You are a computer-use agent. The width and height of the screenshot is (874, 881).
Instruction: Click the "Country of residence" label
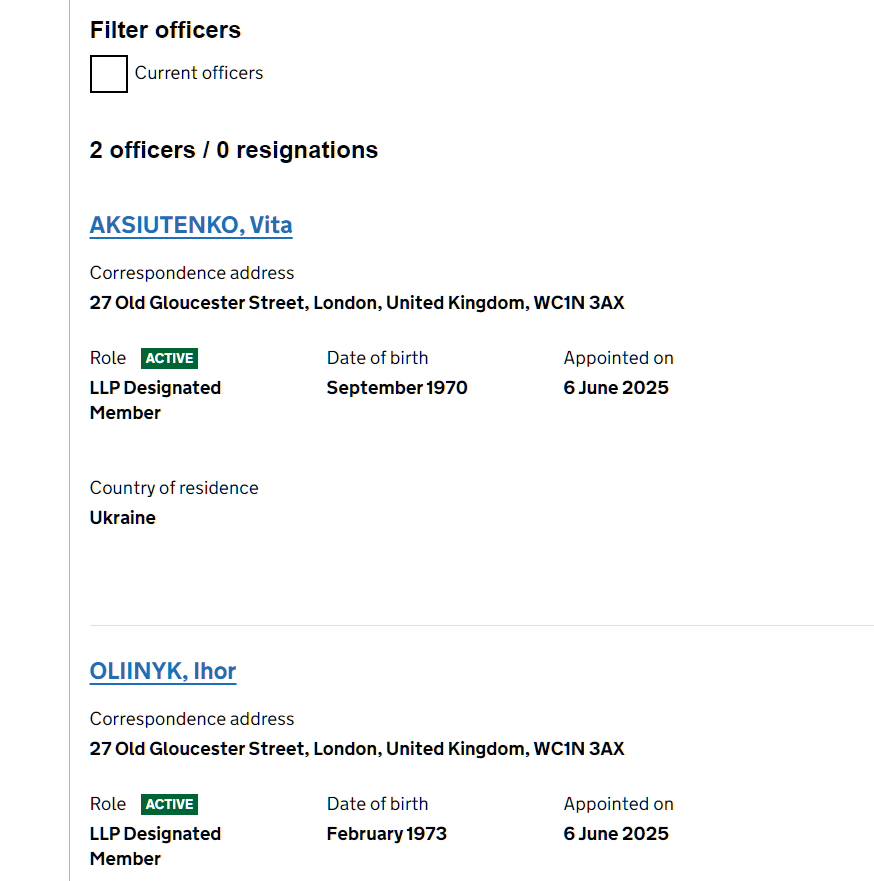coord(174,488)
